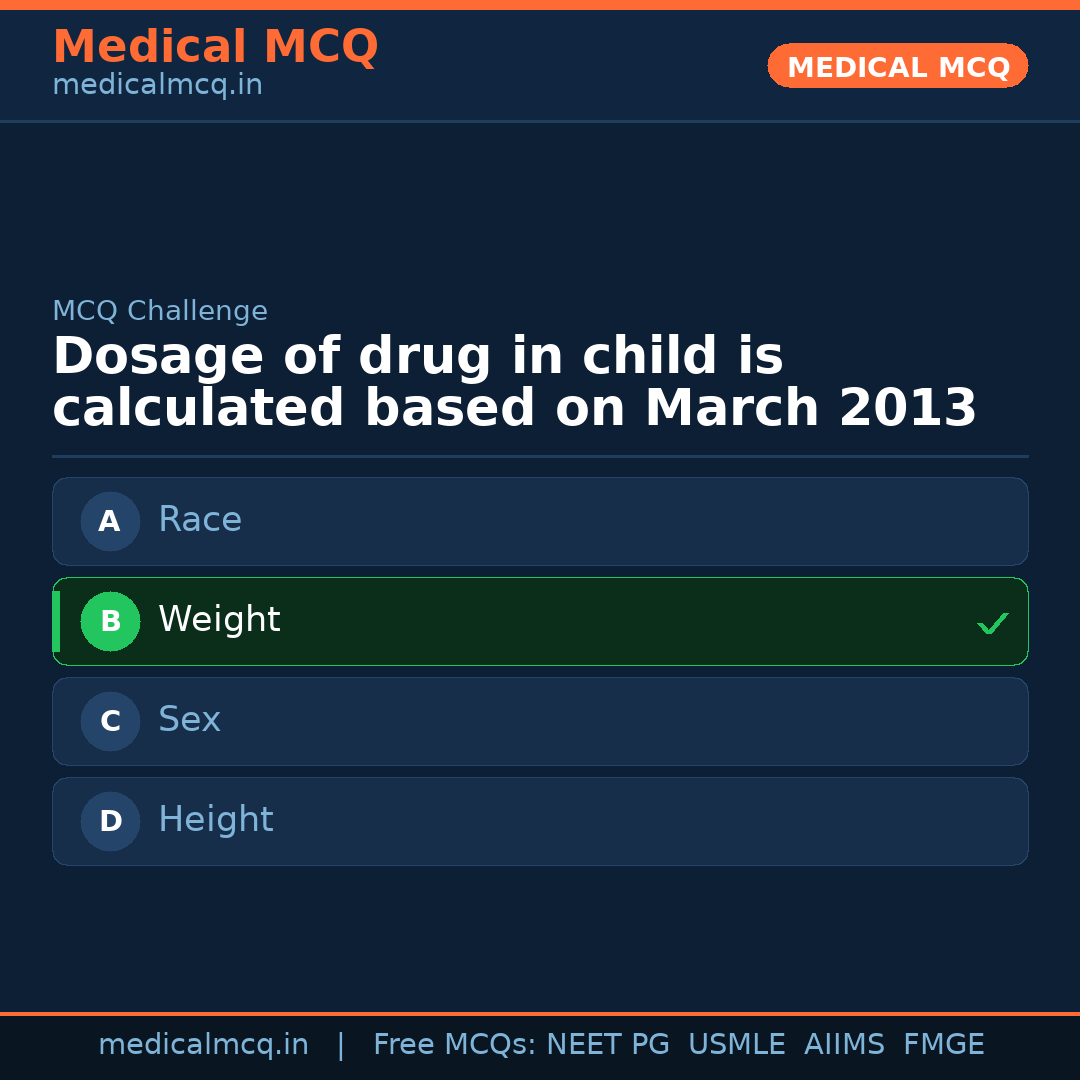Click the green checkmark on Weight option
This screenshot has height=1080, width=1080.
[x=992, y=623]
